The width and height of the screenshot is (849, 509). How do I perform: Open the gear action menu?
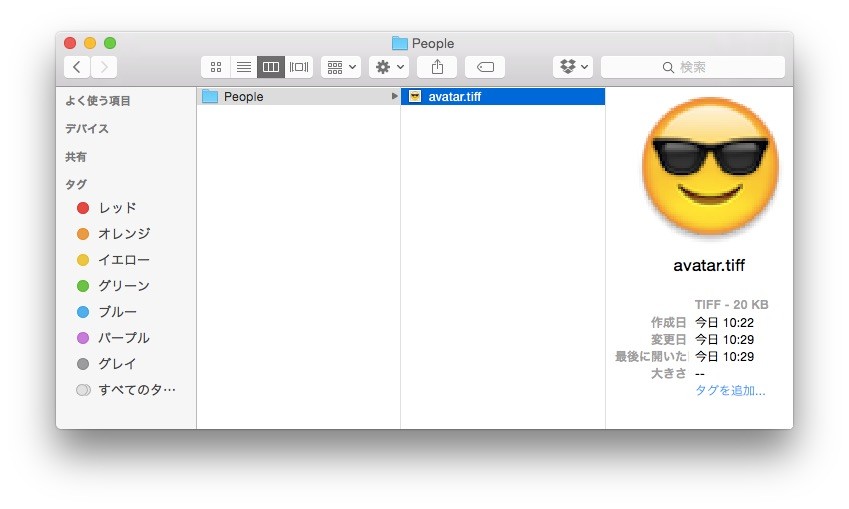(389, 67)
